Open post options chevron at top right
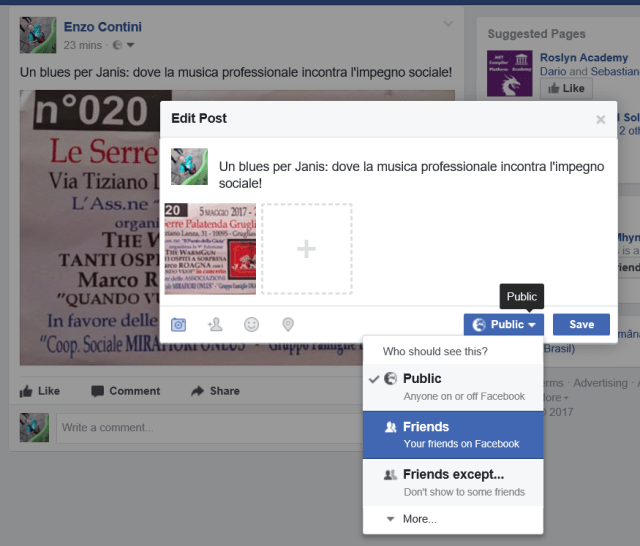 coord(448,24)
